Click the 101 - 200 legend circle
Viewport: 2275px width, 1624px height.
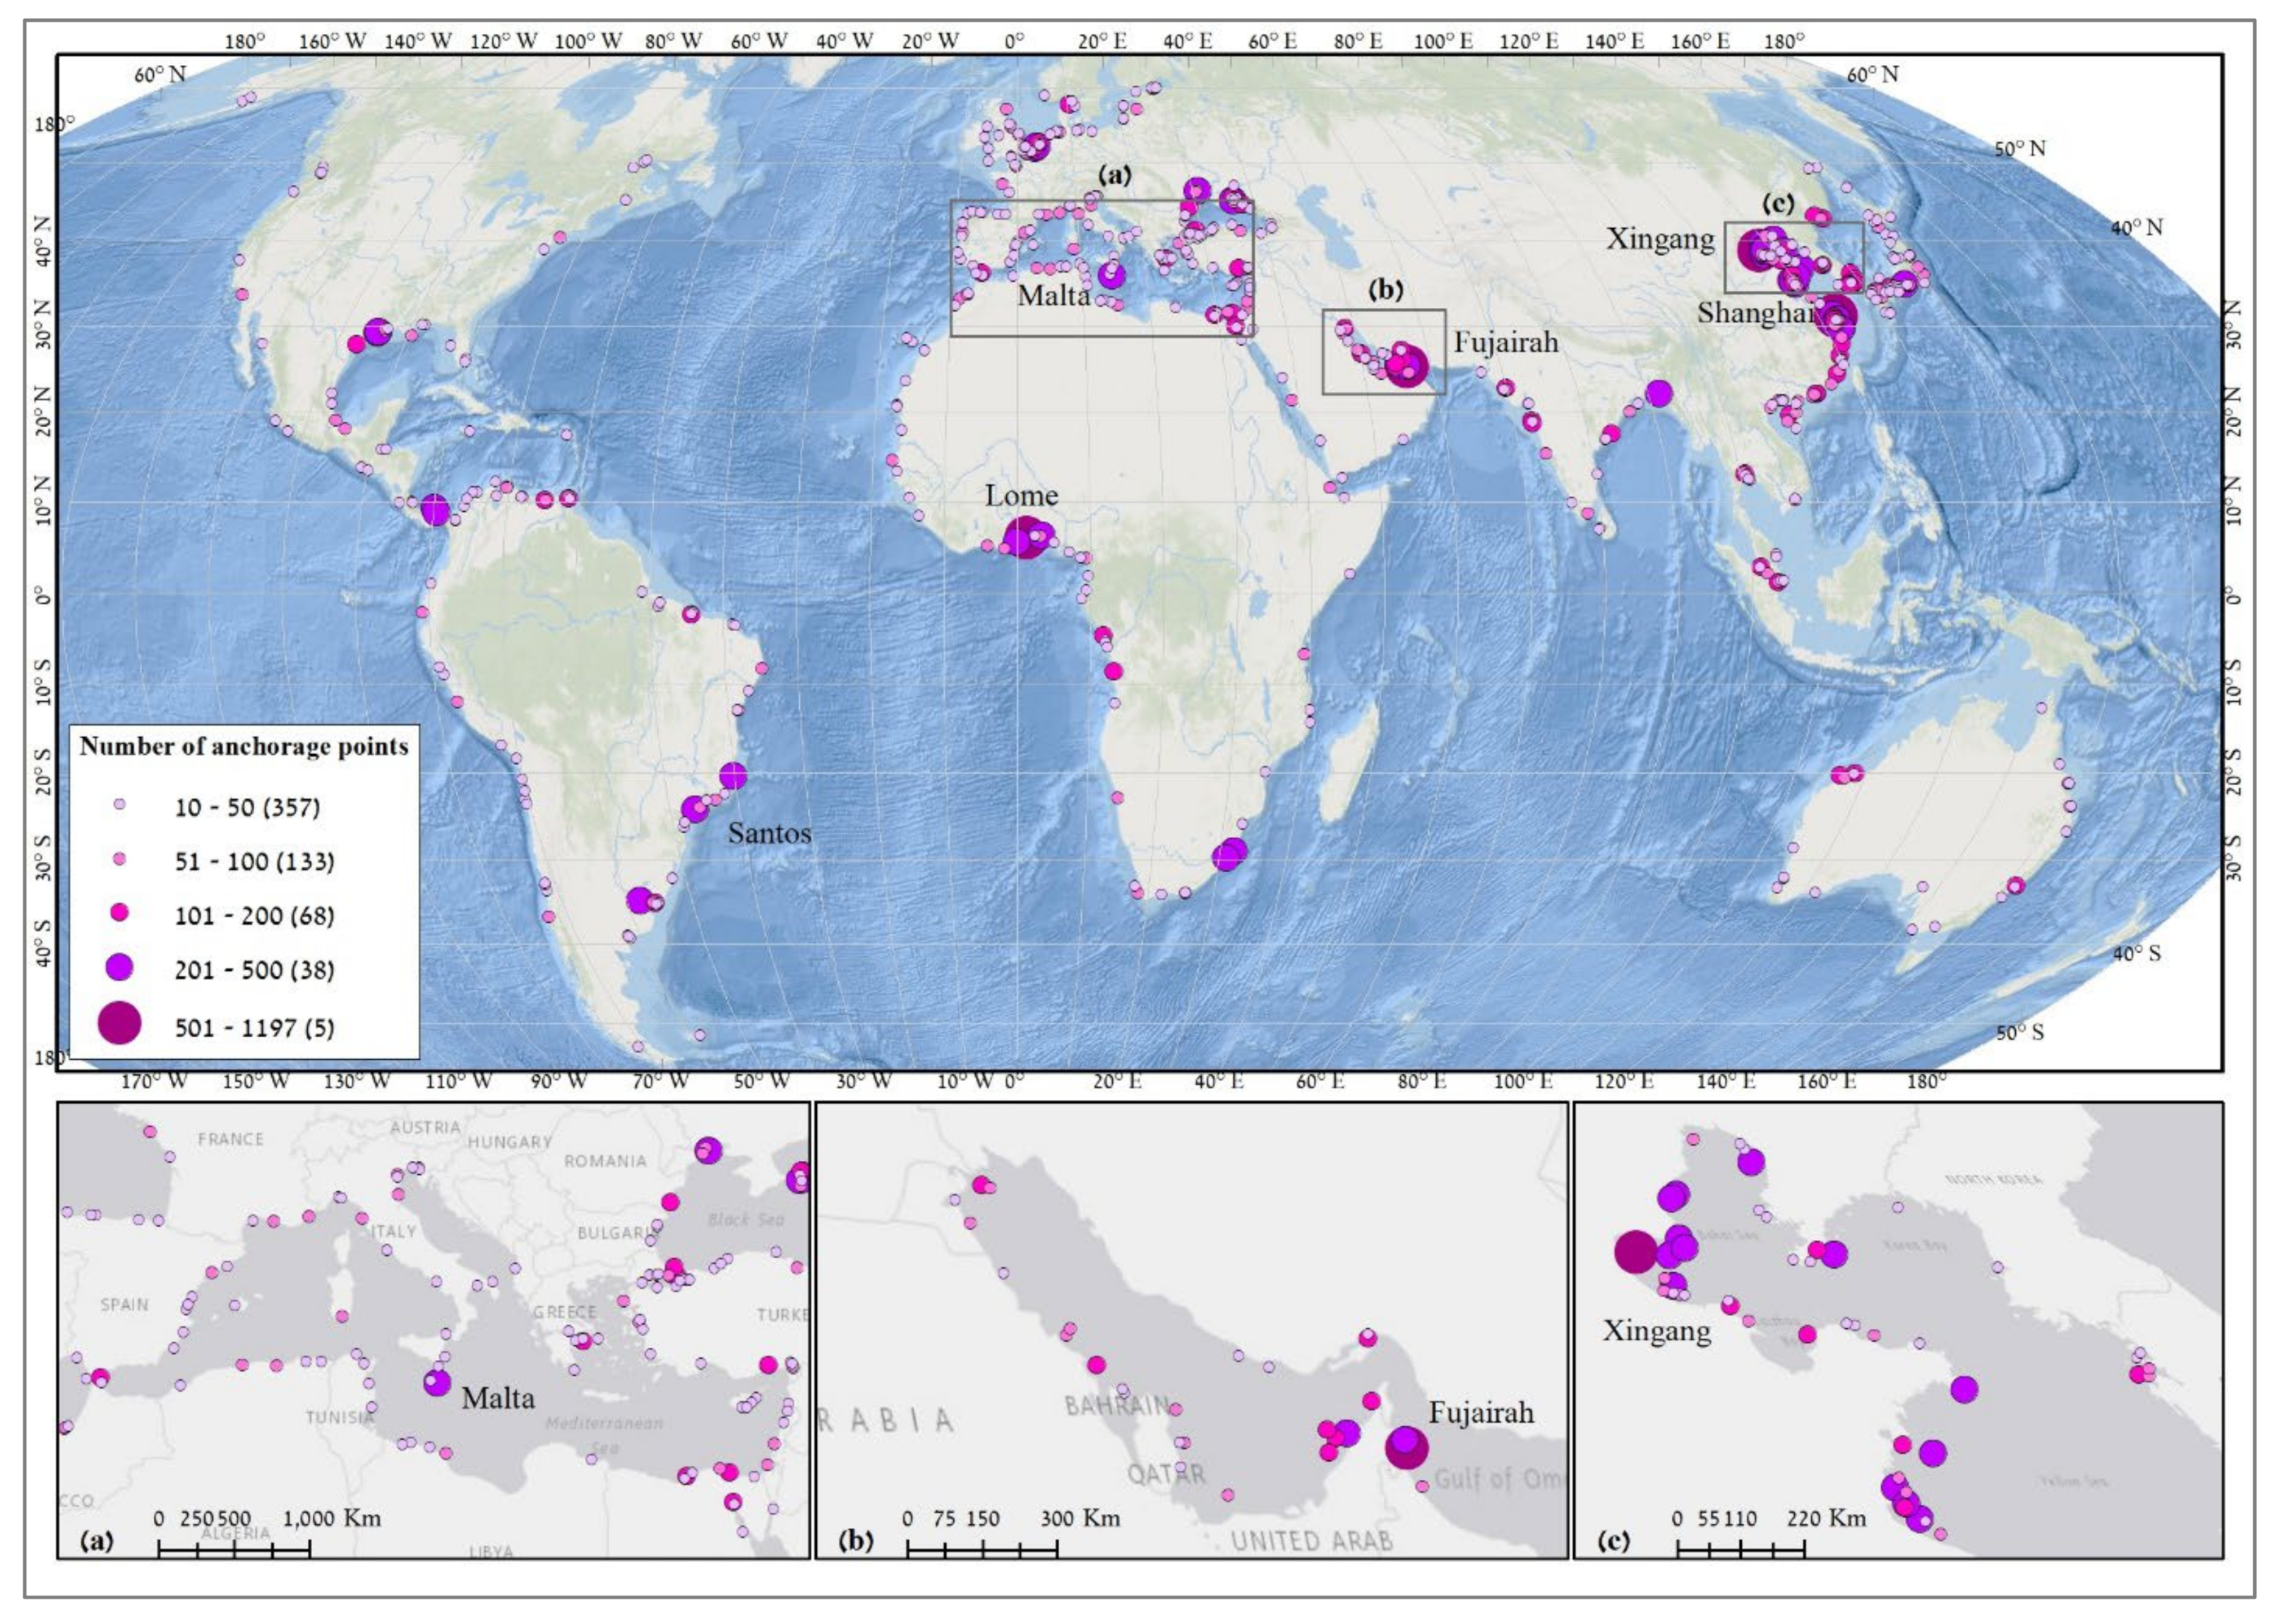click(119, 912)
